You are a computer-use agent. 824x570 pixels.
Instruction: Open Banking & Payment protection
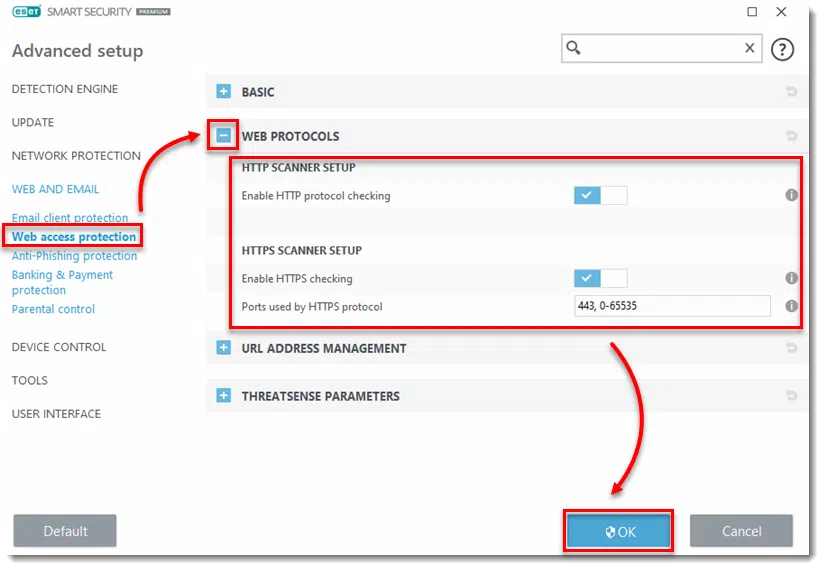tap(62, 282)
